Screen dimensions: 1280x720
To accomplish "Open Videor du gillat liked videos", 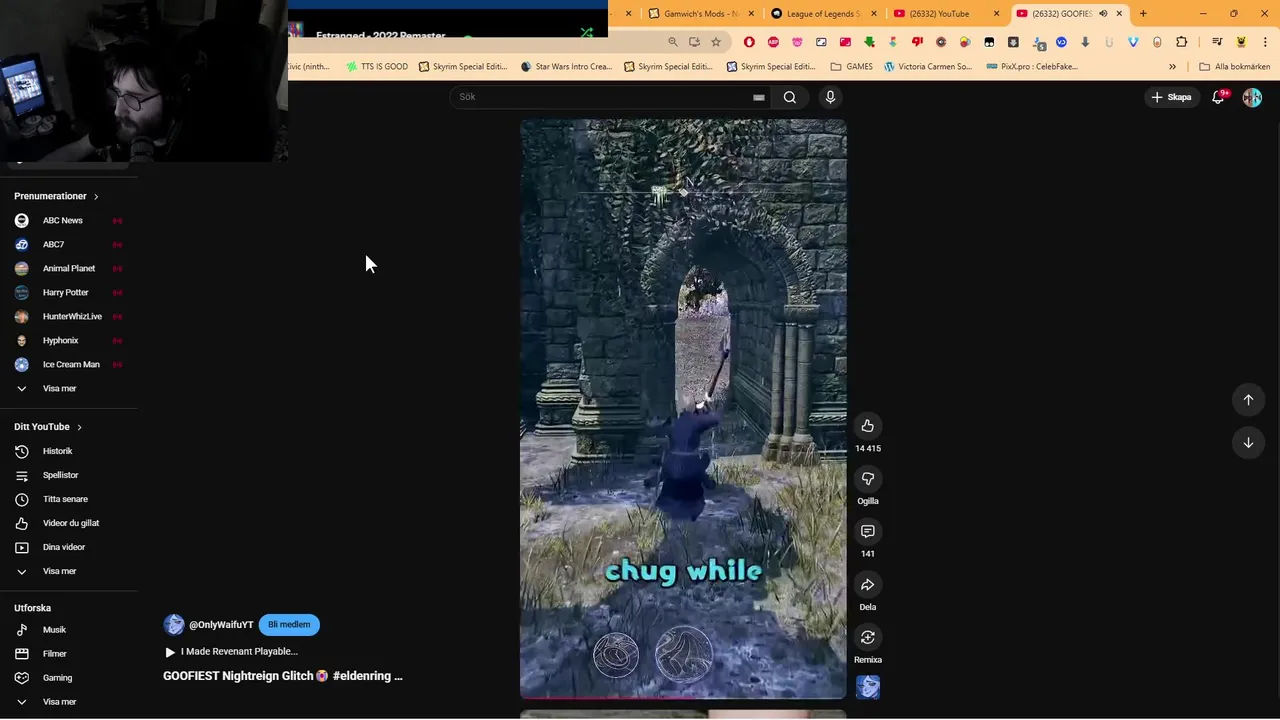I will [x=69, y=523].
